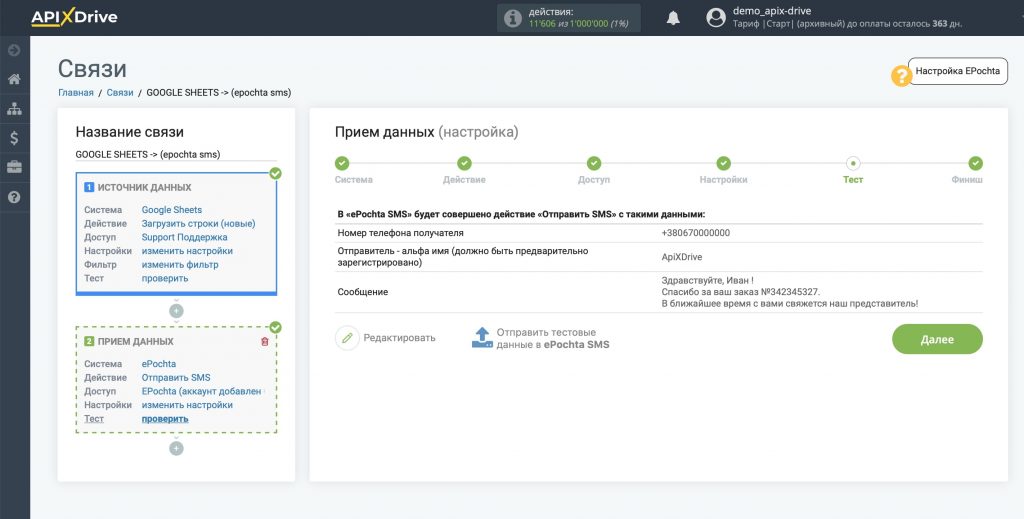Screen dimensions: 1024x519
Task: Click проверить in the ИСТОЧНИК ДАННЫХ block
Action: [165, 278]
